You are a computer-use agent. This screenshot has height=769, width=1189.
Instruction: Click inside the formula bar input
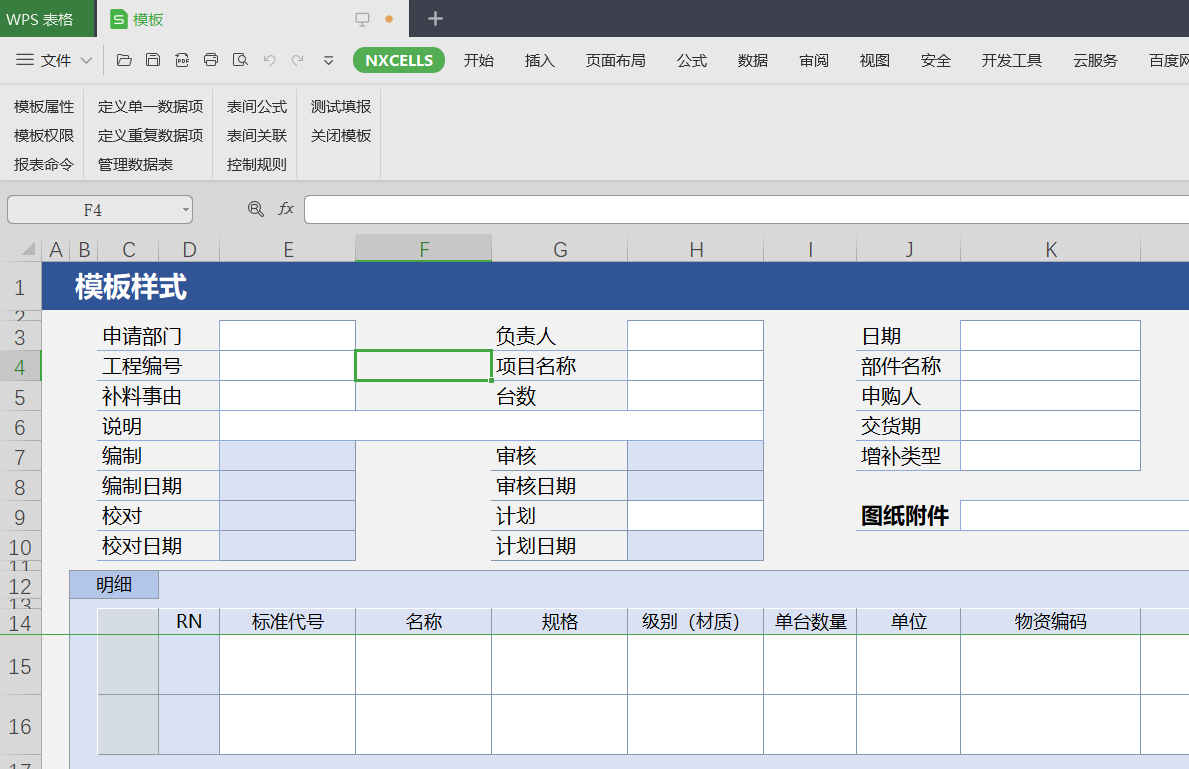point(740,209)
